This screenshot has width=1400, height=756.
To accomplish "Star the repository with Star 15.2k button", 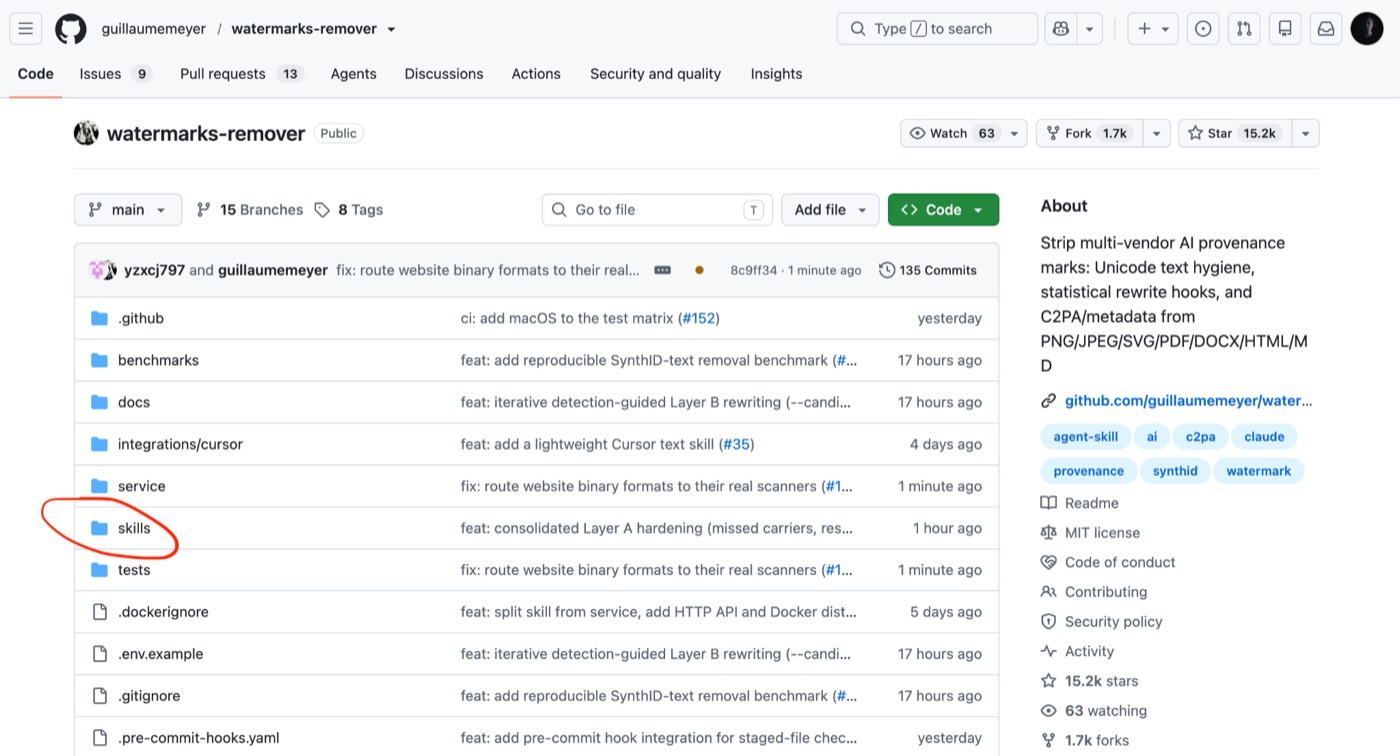I will click(x=1236, y=133).
